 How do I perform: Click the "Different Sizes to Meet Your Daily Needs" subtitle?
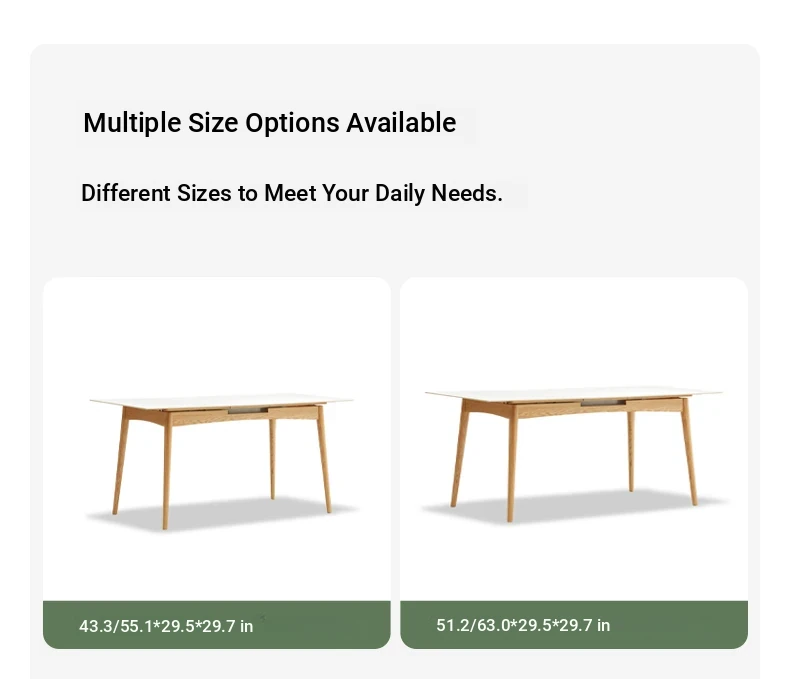click(x=291, y=193)
